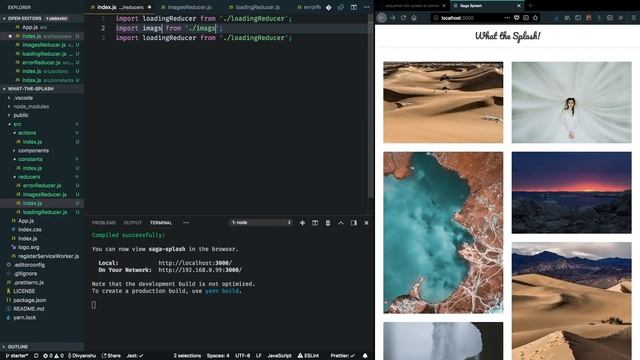
Task: Go forward in the browser
Action: tap(393, 18)
